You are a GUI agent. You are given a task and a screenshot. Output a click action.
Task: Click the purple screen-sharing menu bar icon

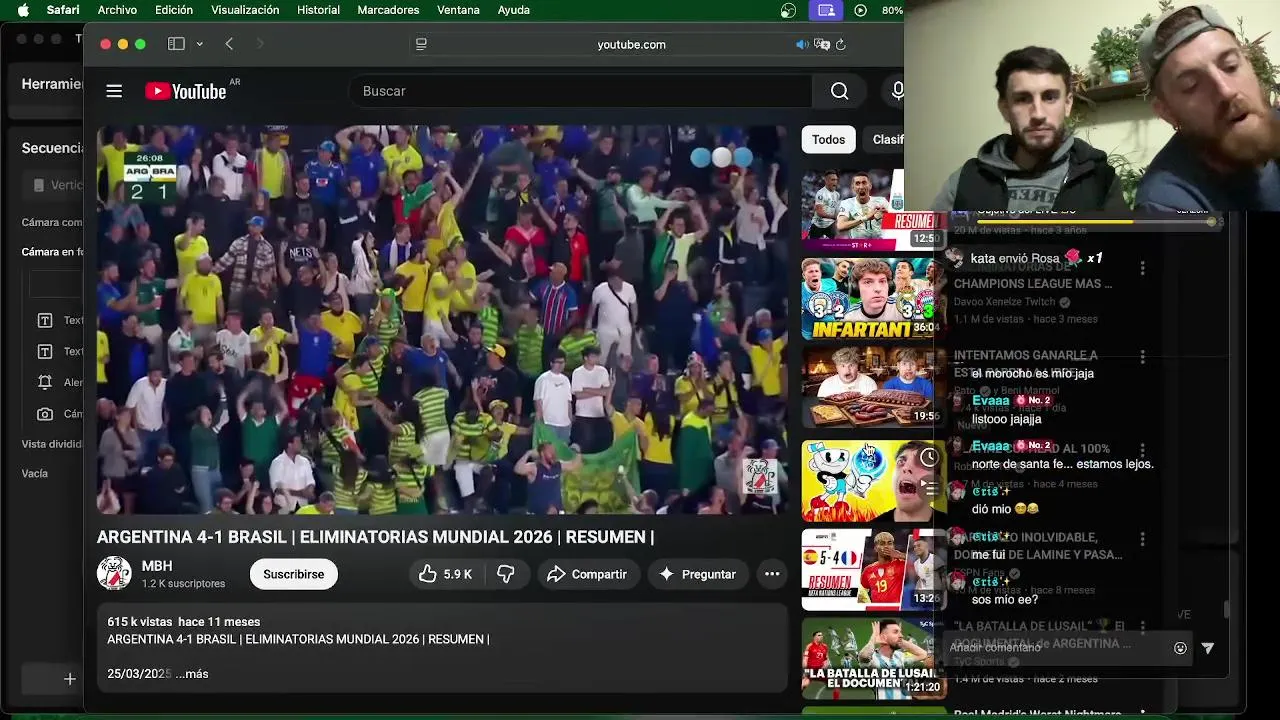click(x=826, y=10)
